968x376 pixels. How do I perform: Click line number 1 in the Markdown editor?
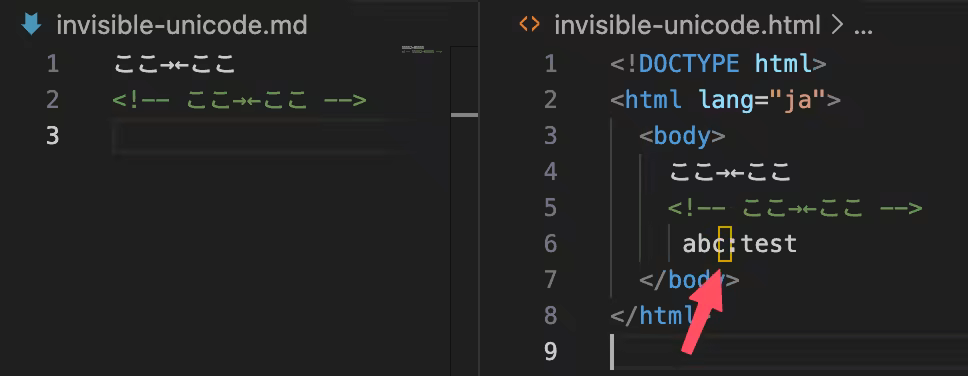pos(52,64)
